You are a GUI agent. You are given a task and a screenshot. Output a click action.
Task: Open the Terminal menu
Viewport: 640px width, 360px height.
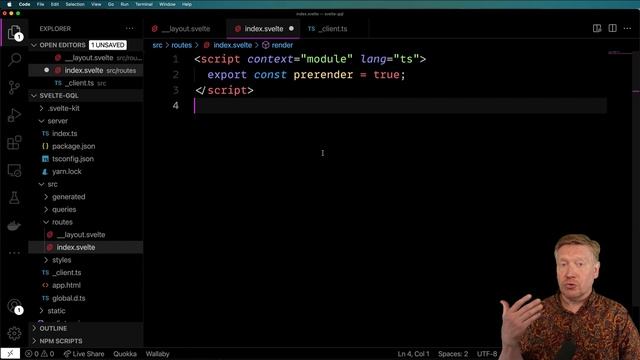pyautogui.click(x=144, y=4)
